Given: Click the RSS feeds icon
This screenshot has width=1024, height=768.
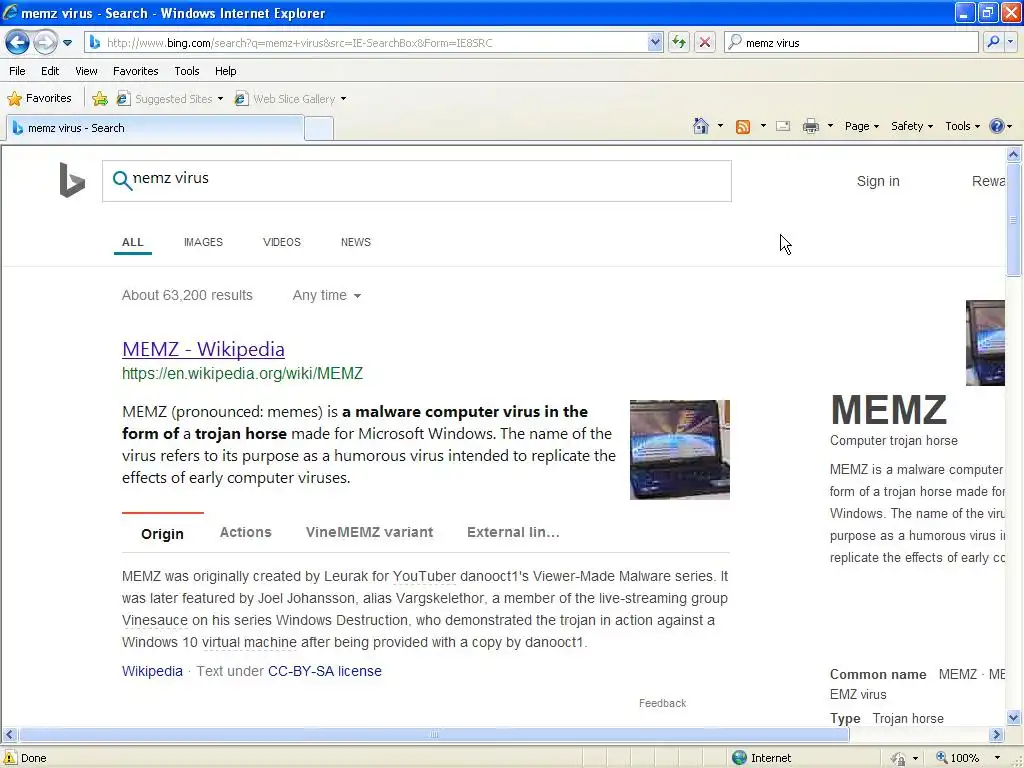Looking at the screenshot, I should [x=743, y=127].
